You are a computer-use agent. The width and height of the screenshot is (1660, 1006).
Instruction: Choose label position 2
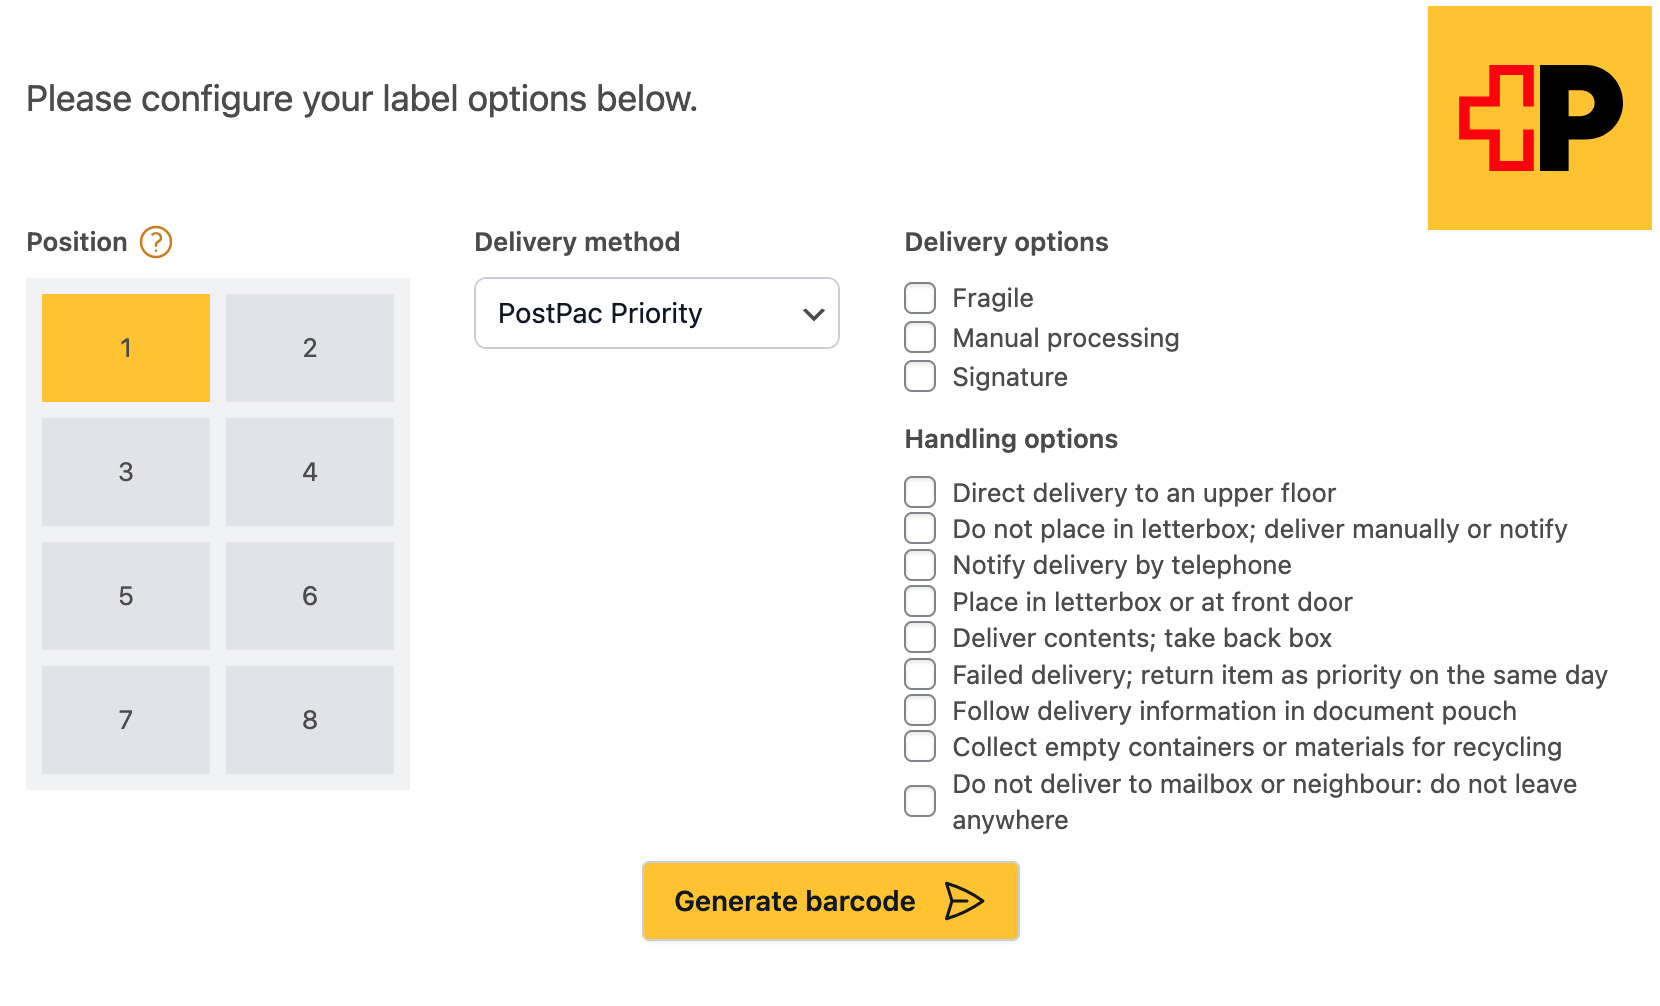(310, 348)
